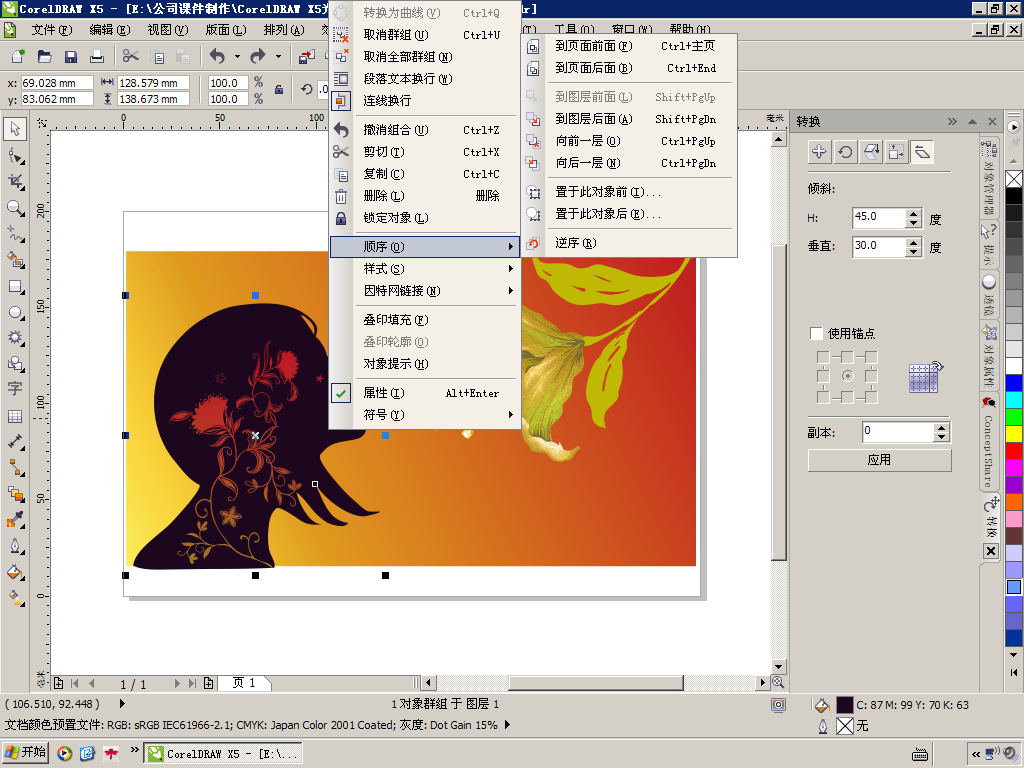Select the top-left anchor point box

(823, 357)
